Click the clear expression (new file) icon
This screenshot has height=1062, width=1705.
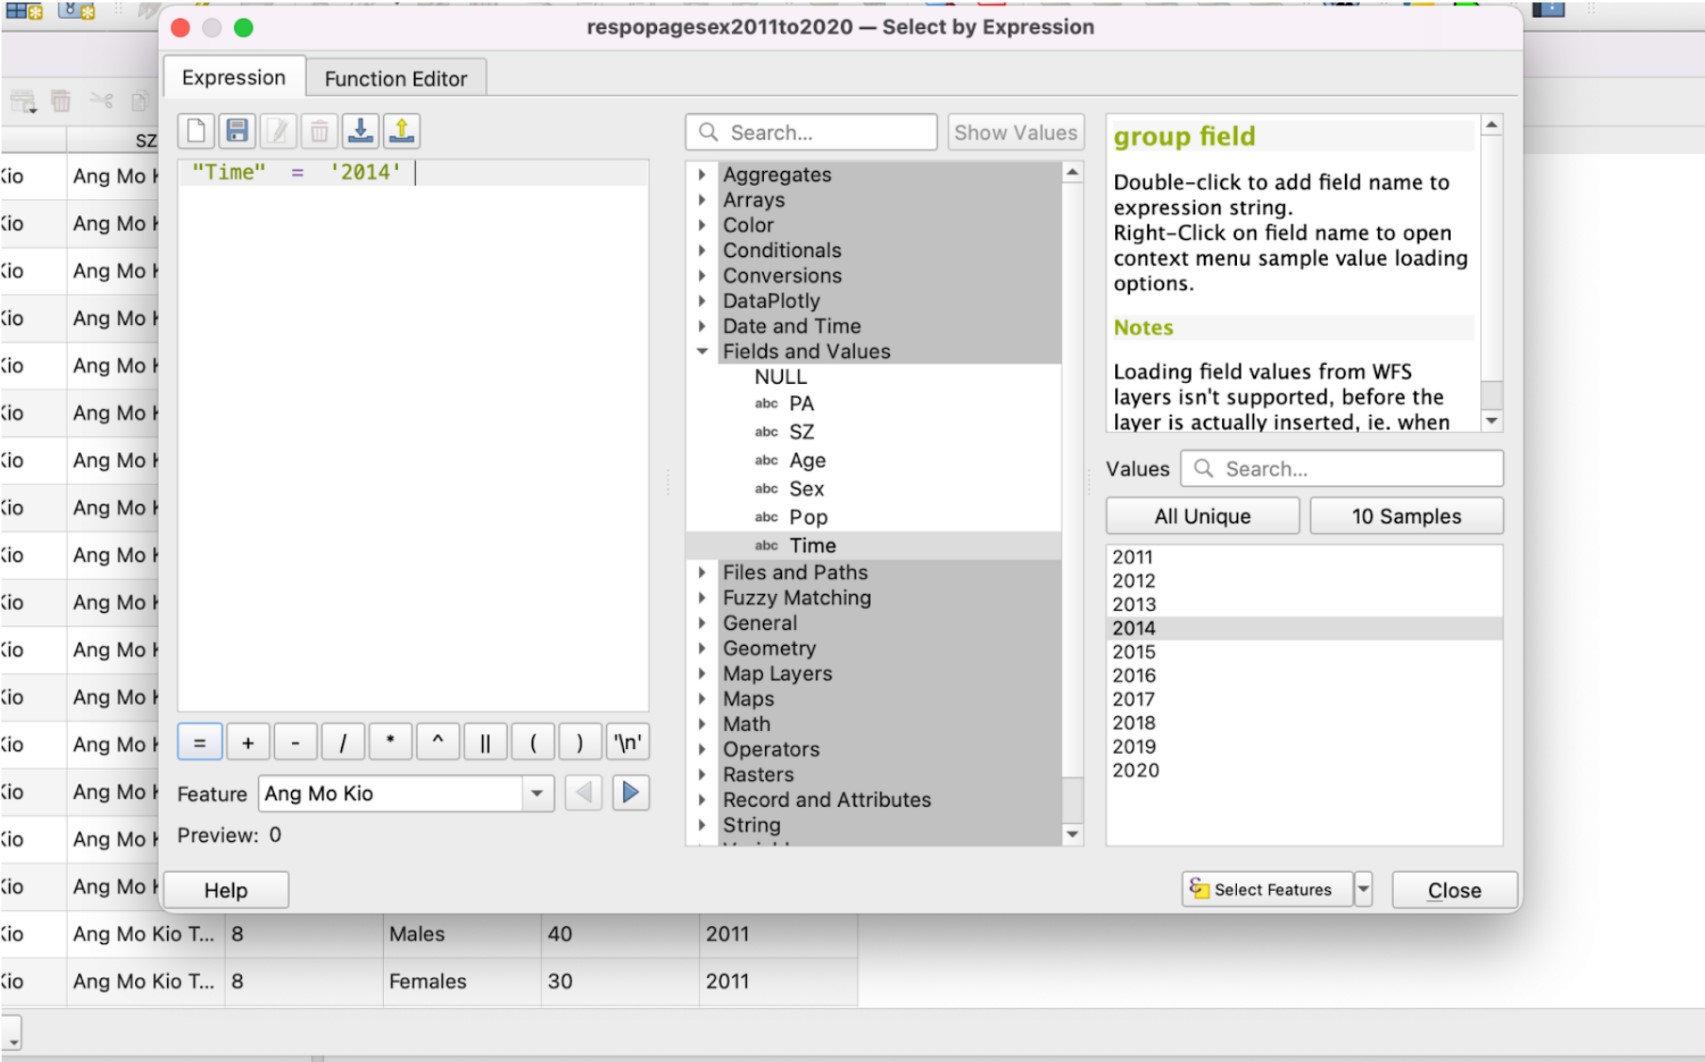(196, 131)
